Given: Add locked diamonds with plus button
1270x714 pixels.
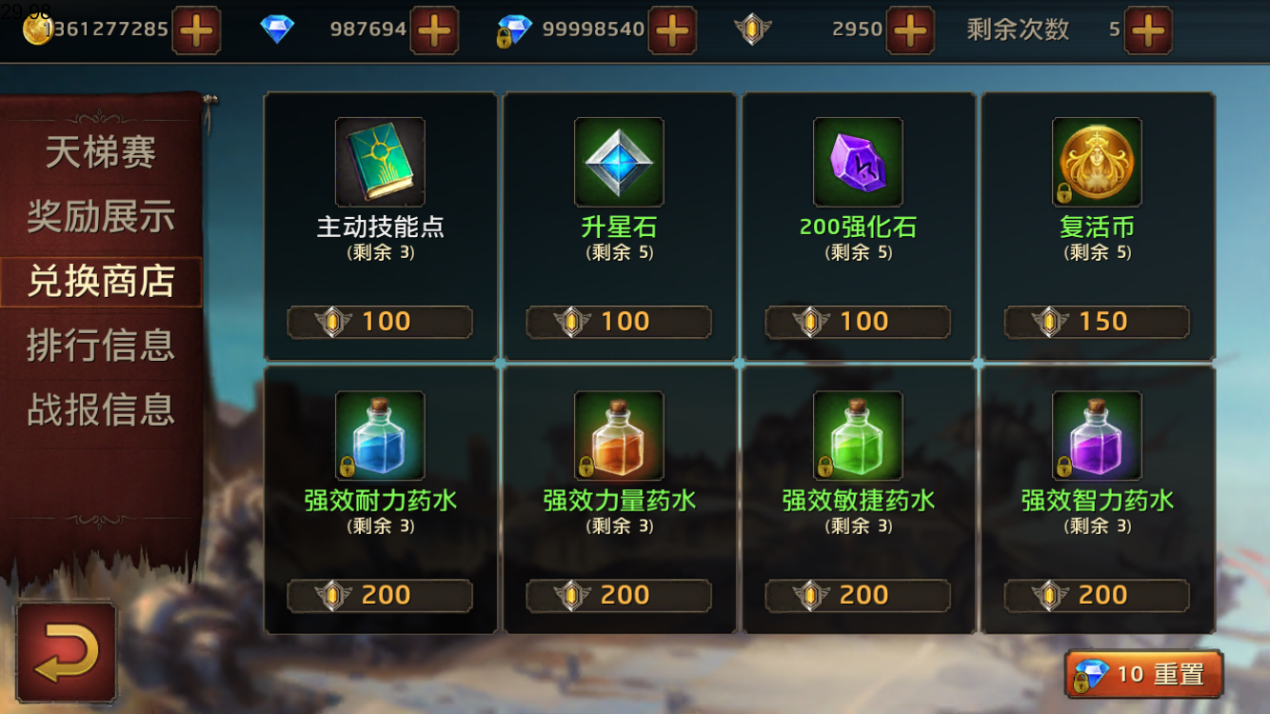Looking at the screenshot, I should pos(672,30).
